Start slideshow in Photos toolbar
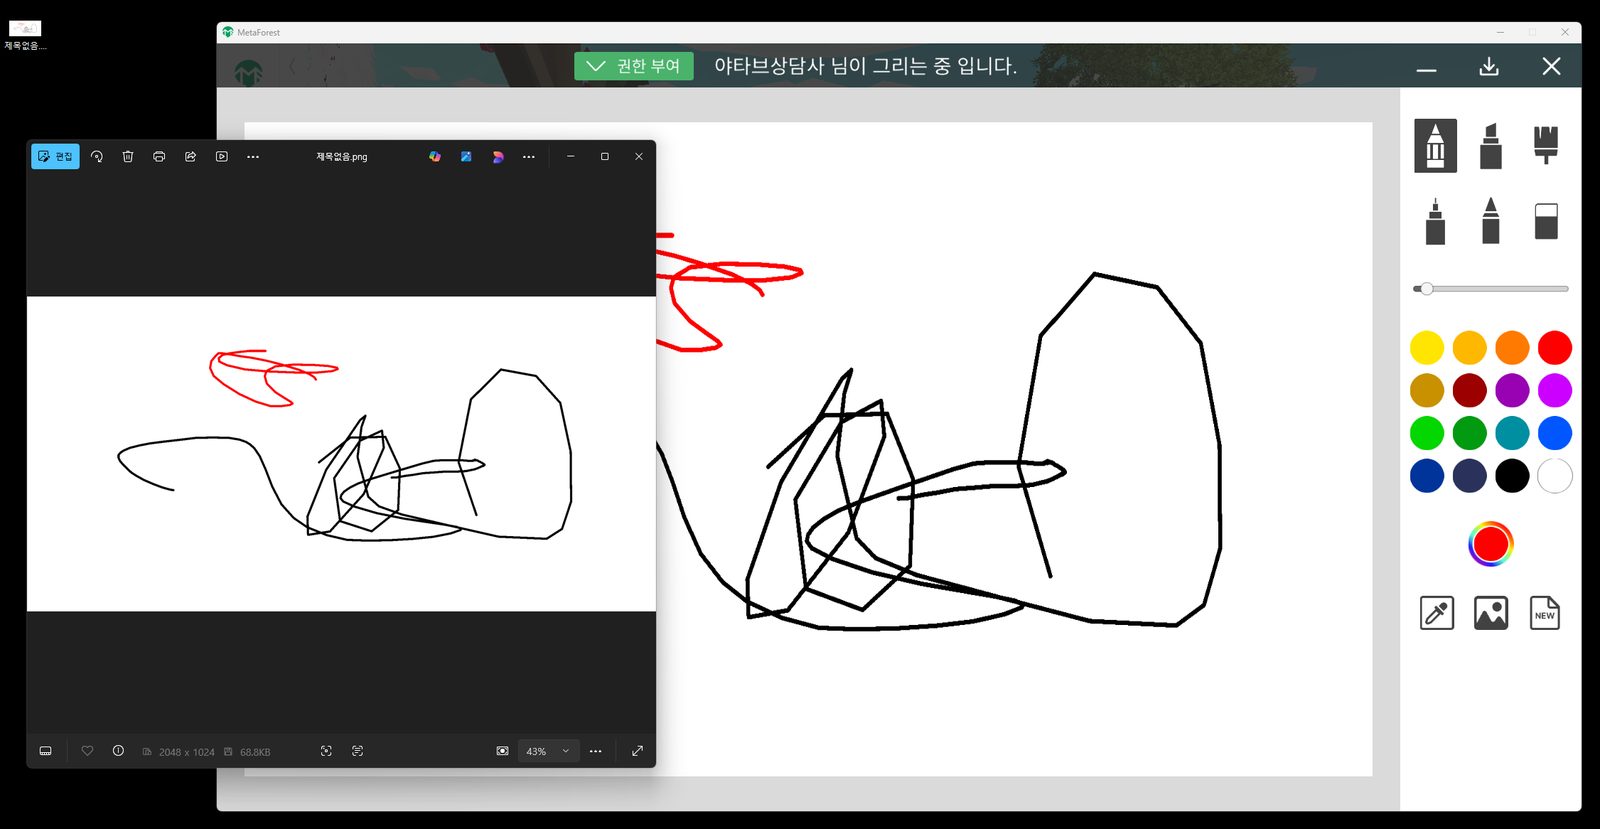This screenshot has width=1600, height=829. click(222, 157)
